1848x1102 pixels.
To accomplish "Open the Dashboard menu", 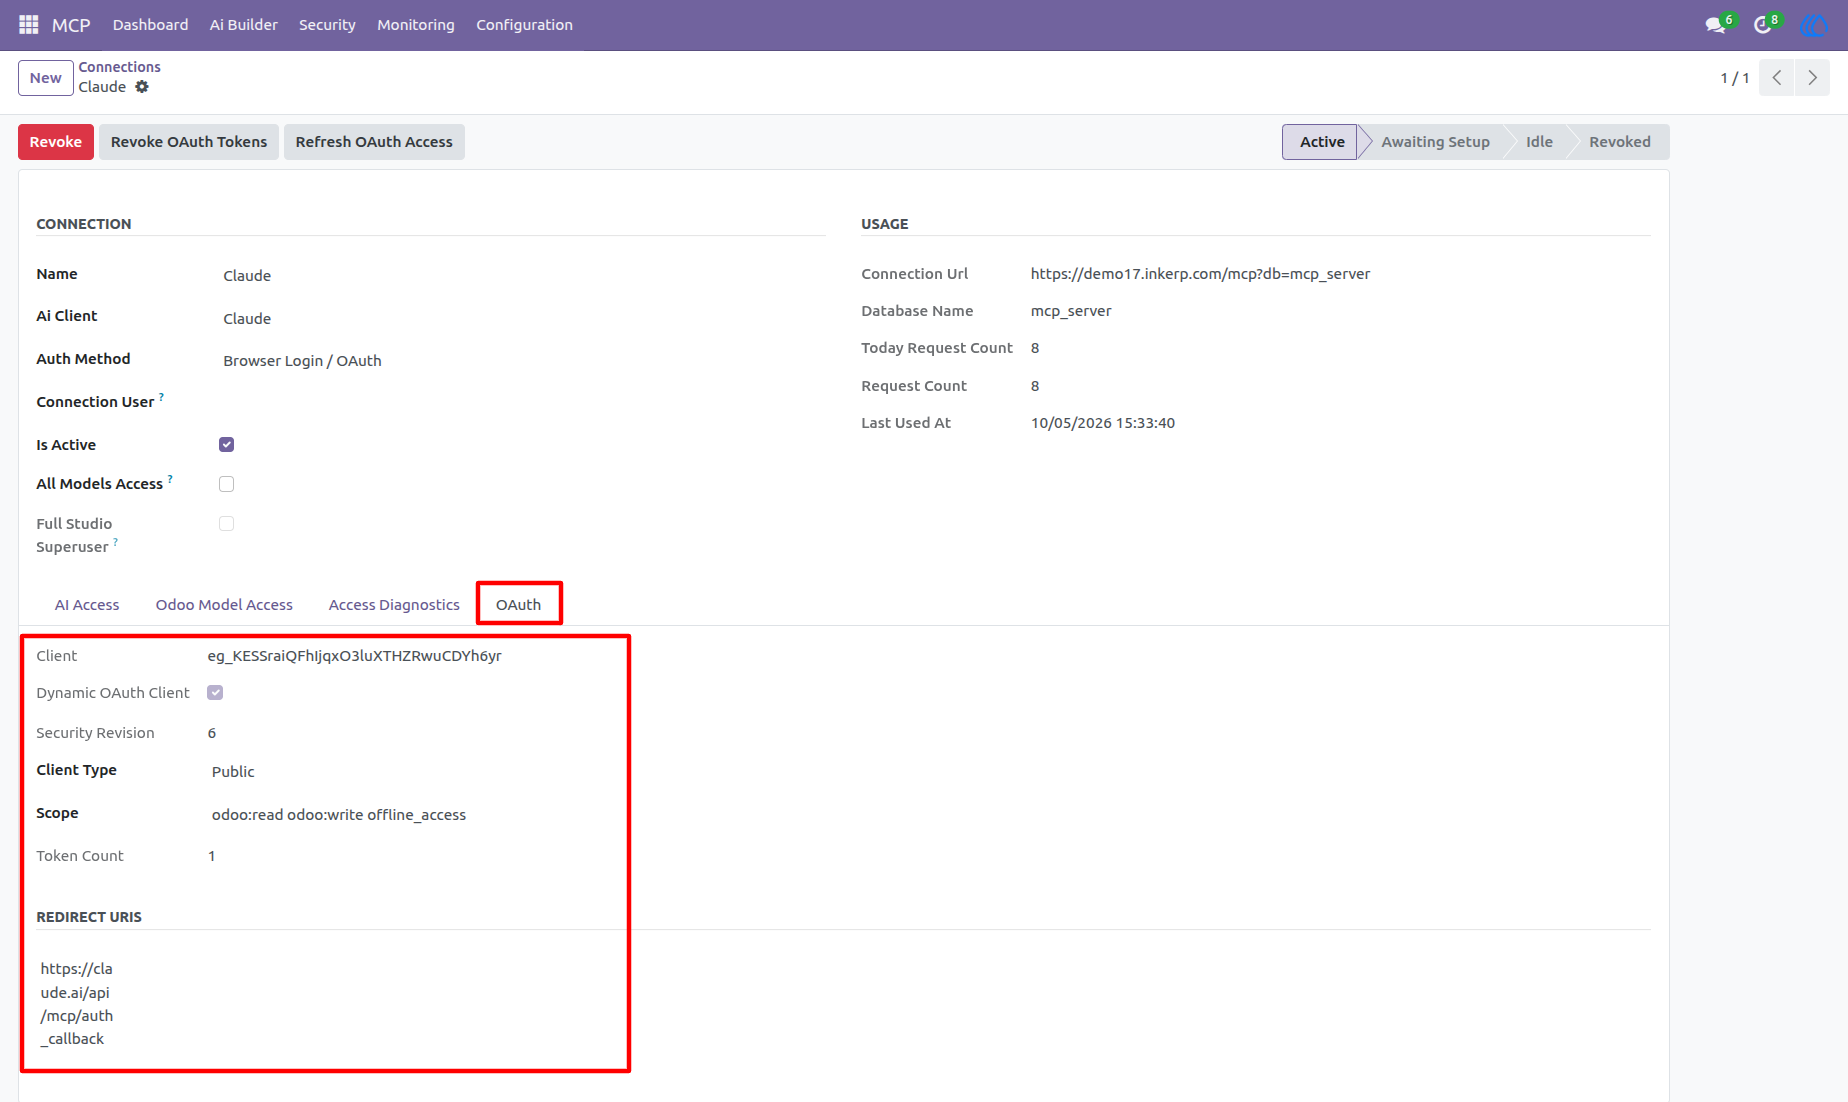I will (x=150, y=25).
